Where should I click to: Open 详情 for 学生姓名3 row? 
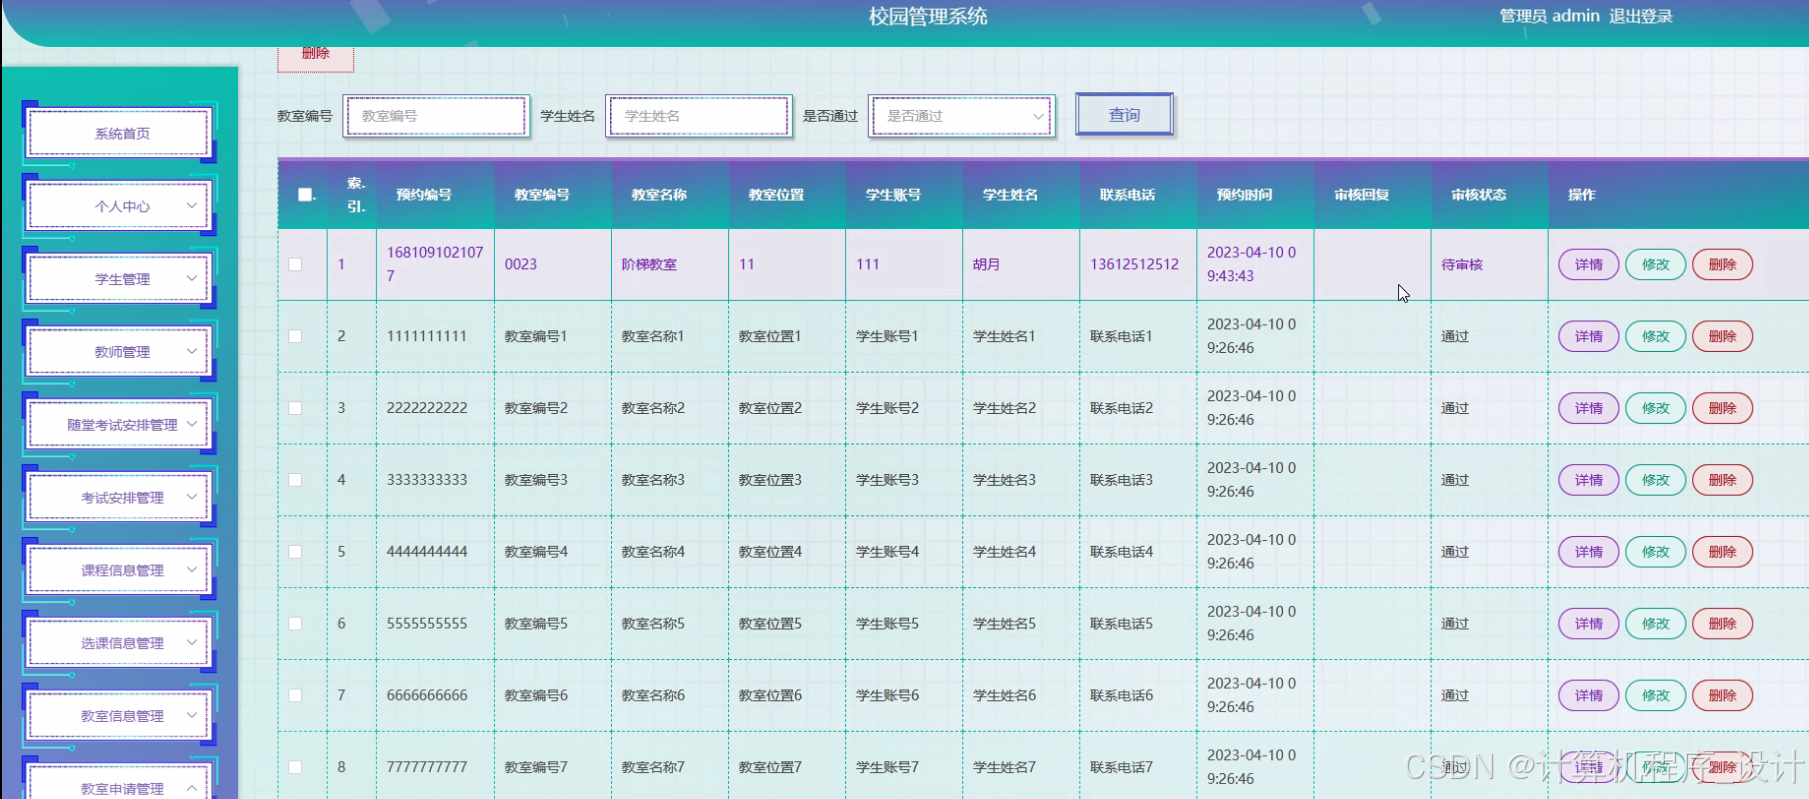click(x=1588, y=480)
